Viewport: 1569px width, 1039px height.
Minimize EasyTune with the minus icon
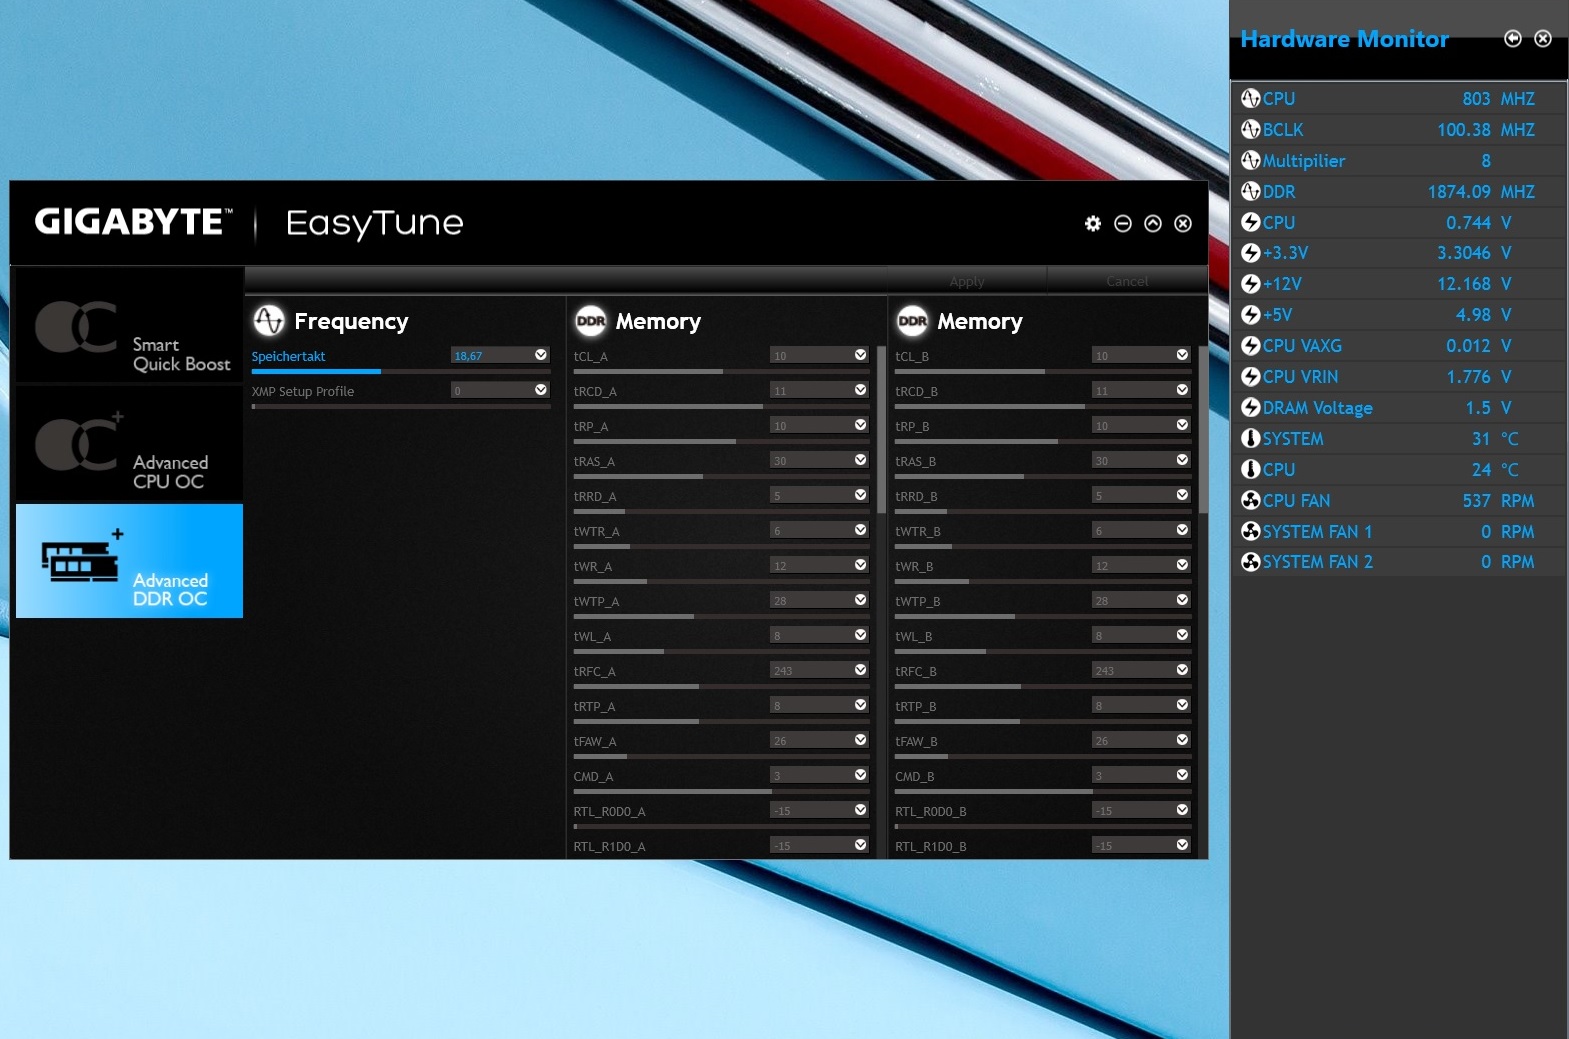pyautogui.click(x=1123, y=223)
